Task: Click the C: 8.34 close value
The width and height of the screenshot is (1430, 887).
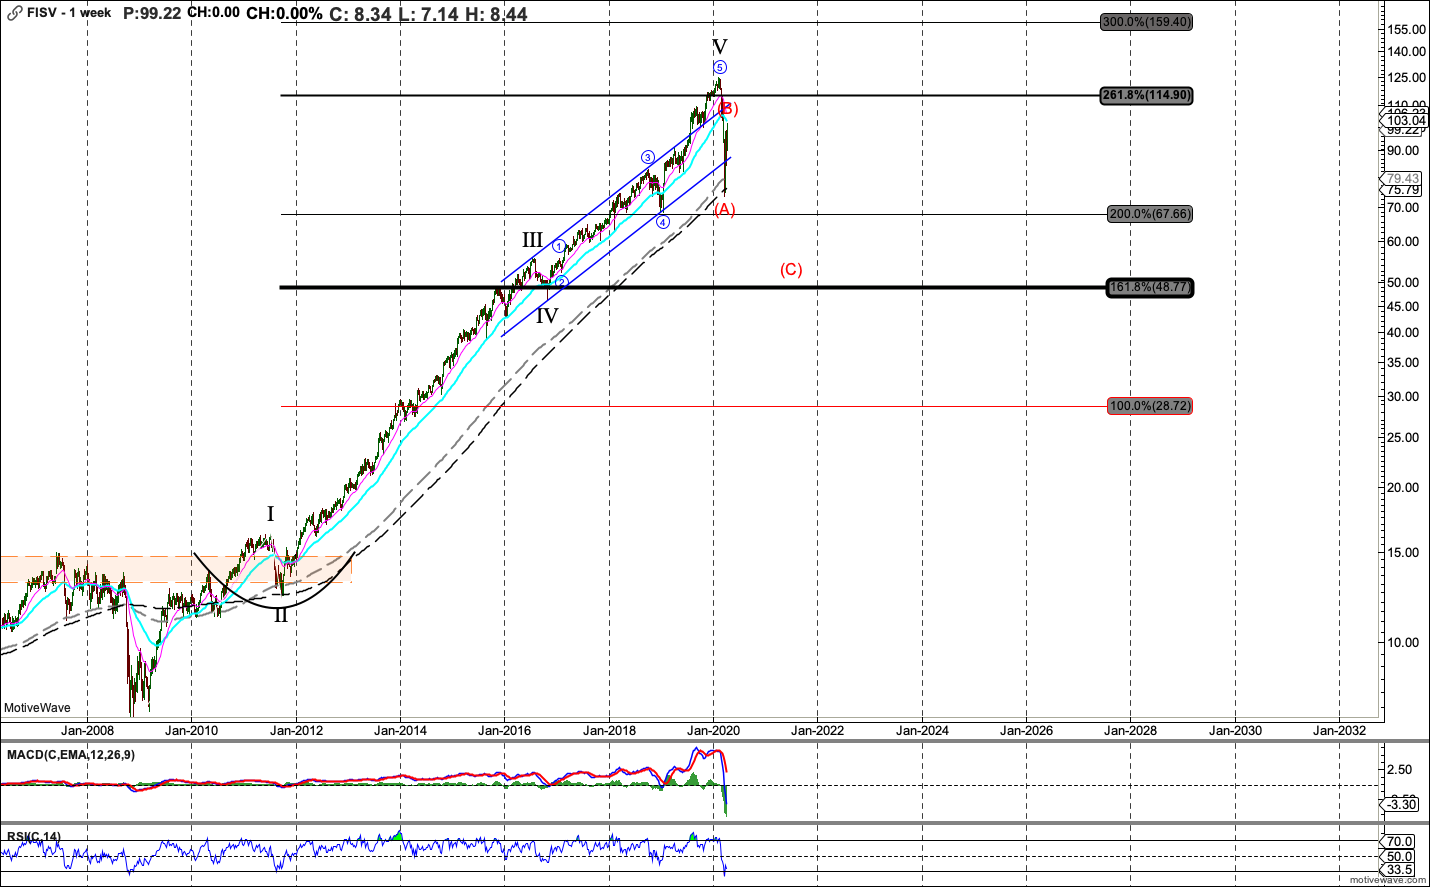Action: (360, 14)
